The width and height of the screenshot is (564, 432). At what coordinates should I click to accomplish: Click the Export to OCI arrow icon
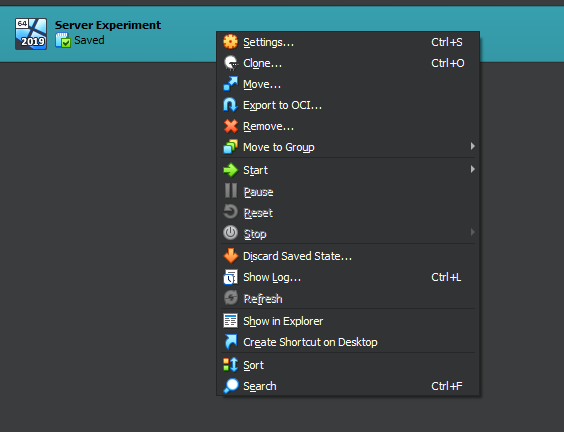pos(230,105)
